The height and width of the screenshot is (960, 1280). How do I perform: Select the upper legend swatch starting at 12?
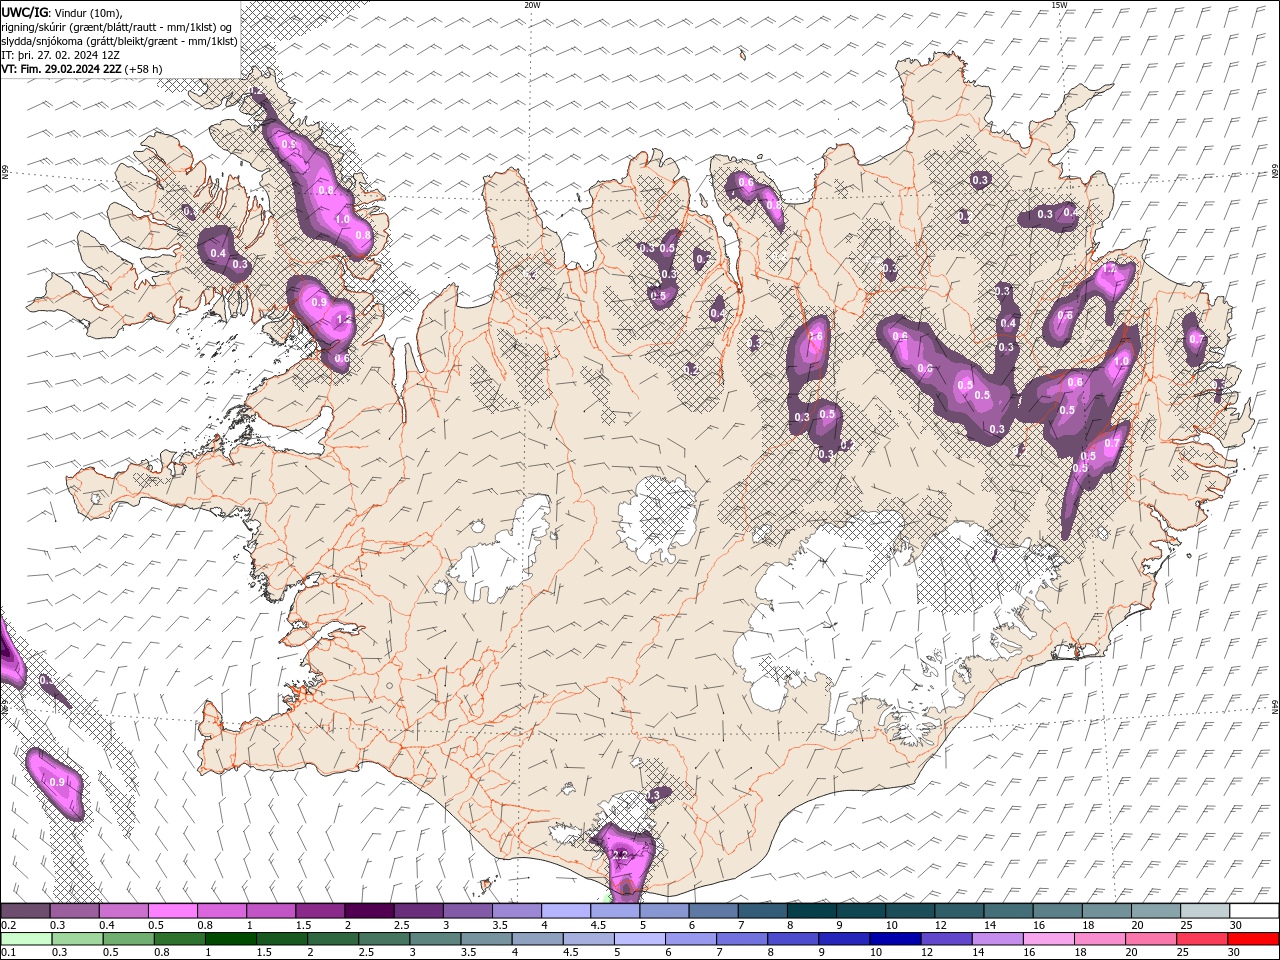click(x=959, y=911)
